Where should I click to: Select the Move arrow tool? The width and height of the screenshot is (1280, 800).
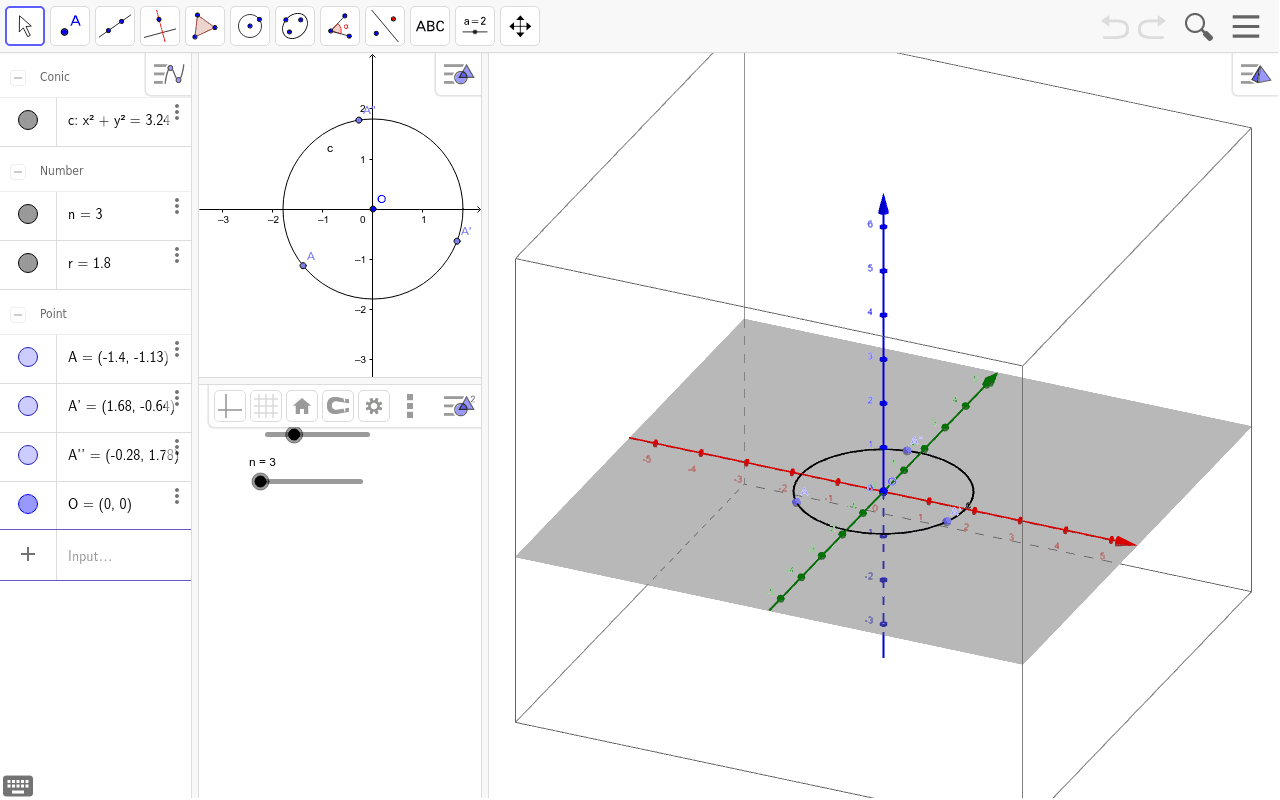pos(25,26)
